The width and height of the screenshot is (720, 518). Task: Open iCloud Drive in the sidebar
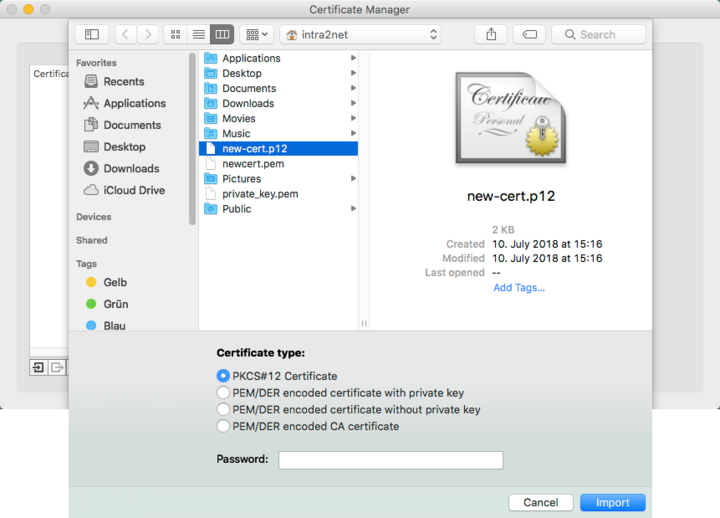click(124, 190)
